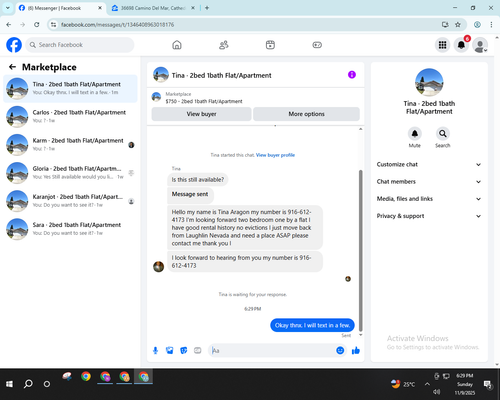Click the chat header listing avatar
Viewport: 500px width, 400px height.
point(161,75)
